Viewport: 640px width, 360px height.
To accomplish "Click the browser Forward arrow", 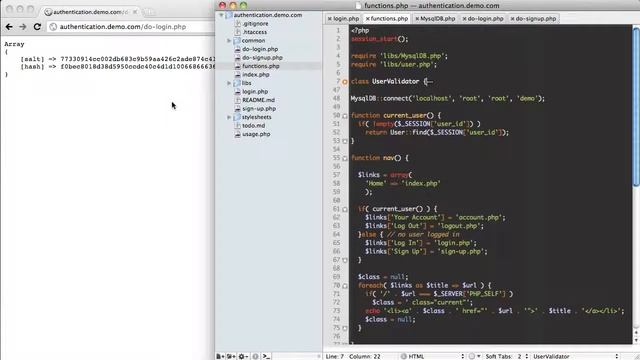I will tap(23, 27).
